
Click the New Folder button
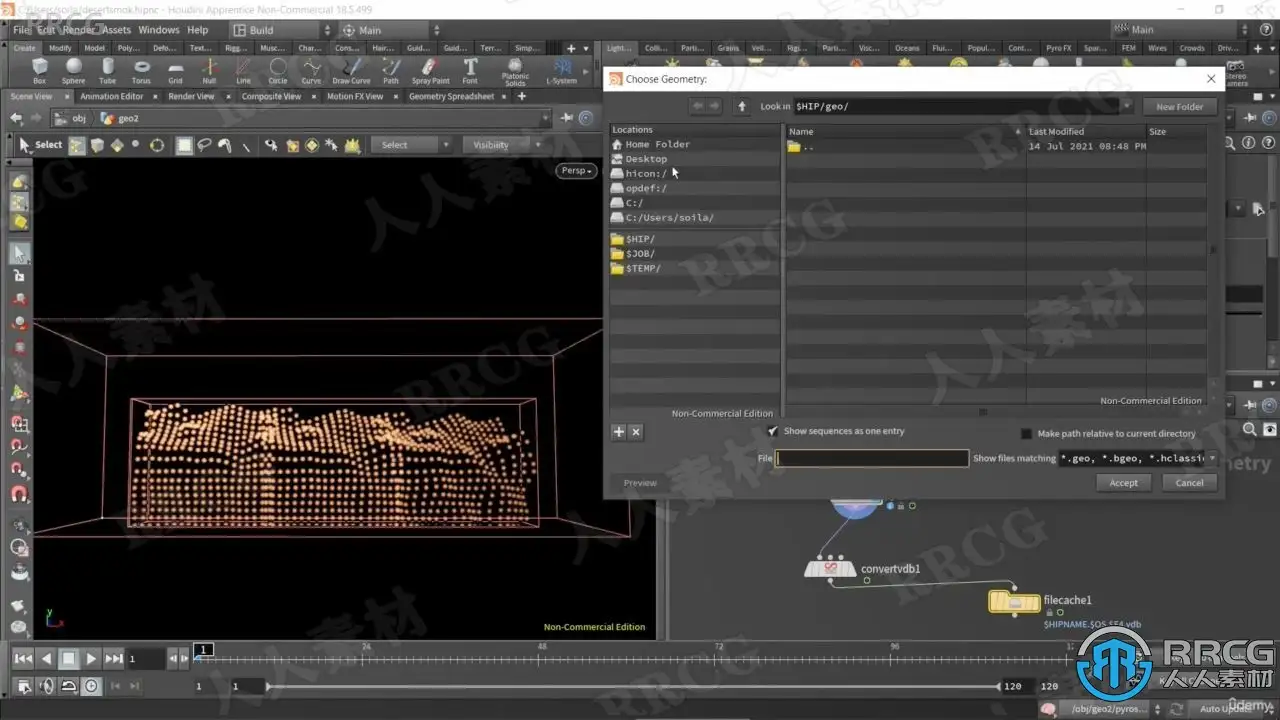[1179, 107]
